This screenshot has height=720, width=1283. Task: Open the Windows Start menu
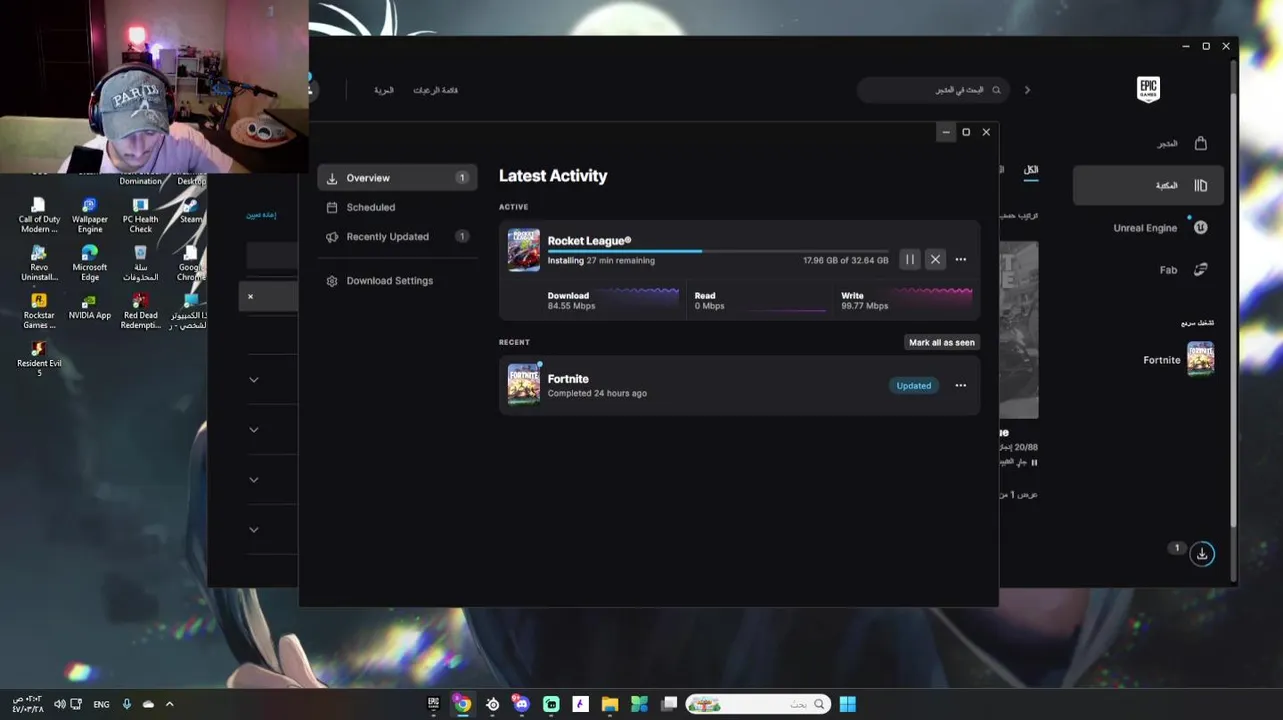coord(847,704)
